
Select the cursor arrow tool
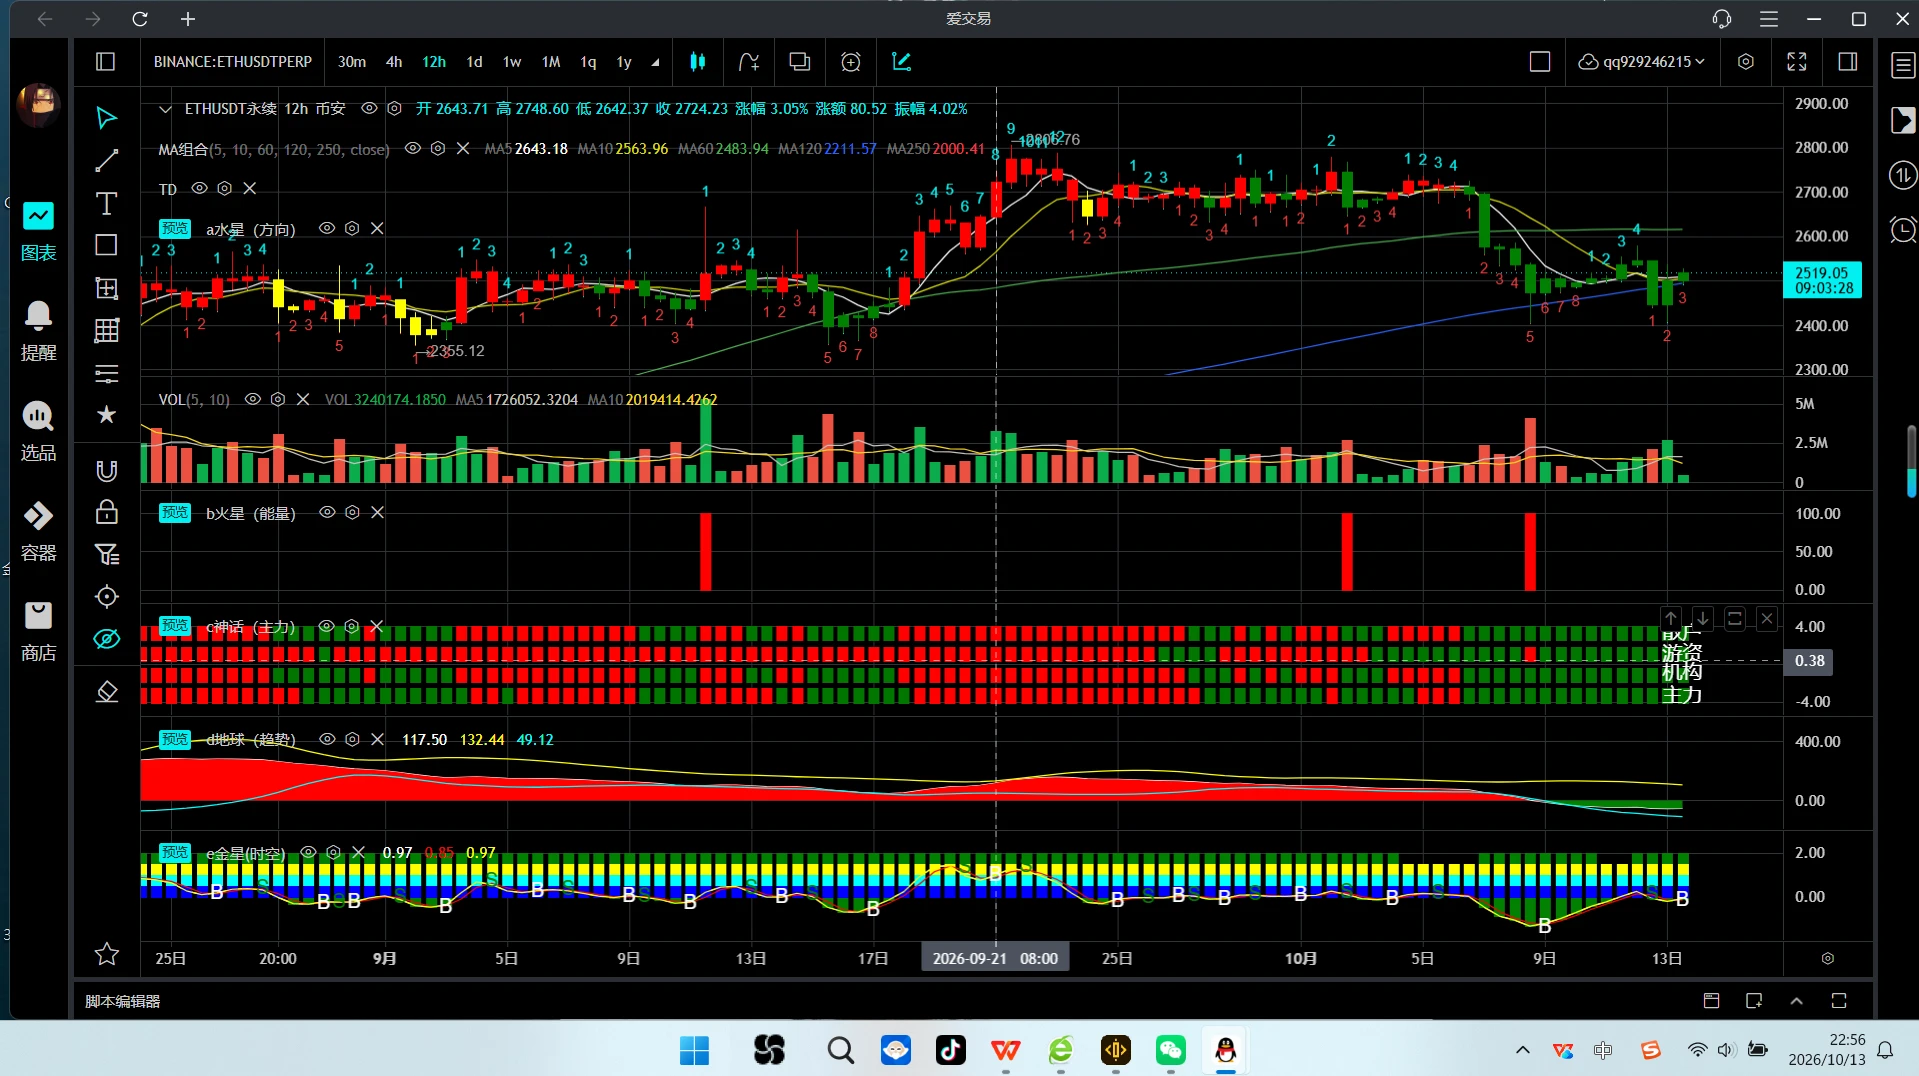point(106,118)
